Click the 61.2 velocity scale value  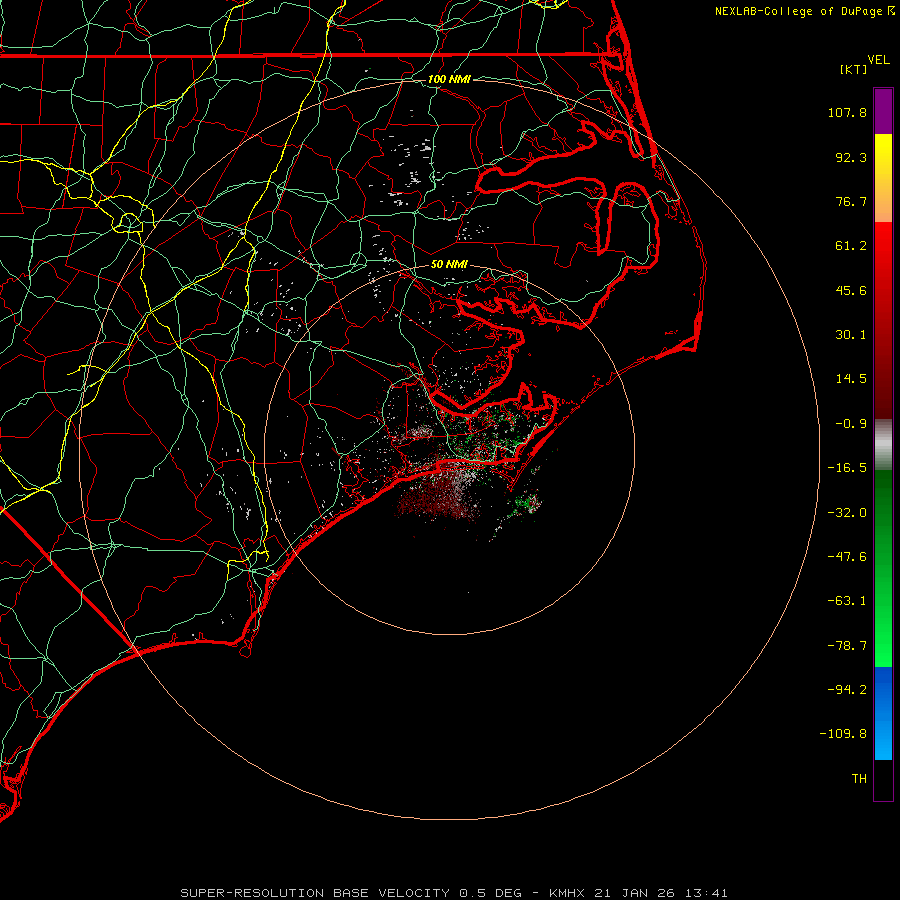pos(851,246)
